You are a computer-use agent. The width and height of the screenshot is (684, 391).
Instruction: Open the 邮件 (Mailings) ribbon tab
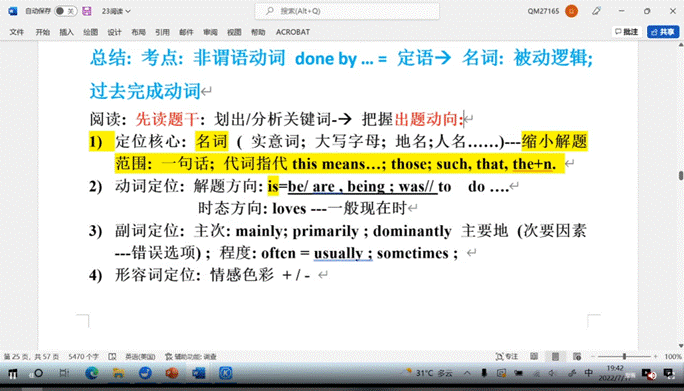[x=186, y=32]
